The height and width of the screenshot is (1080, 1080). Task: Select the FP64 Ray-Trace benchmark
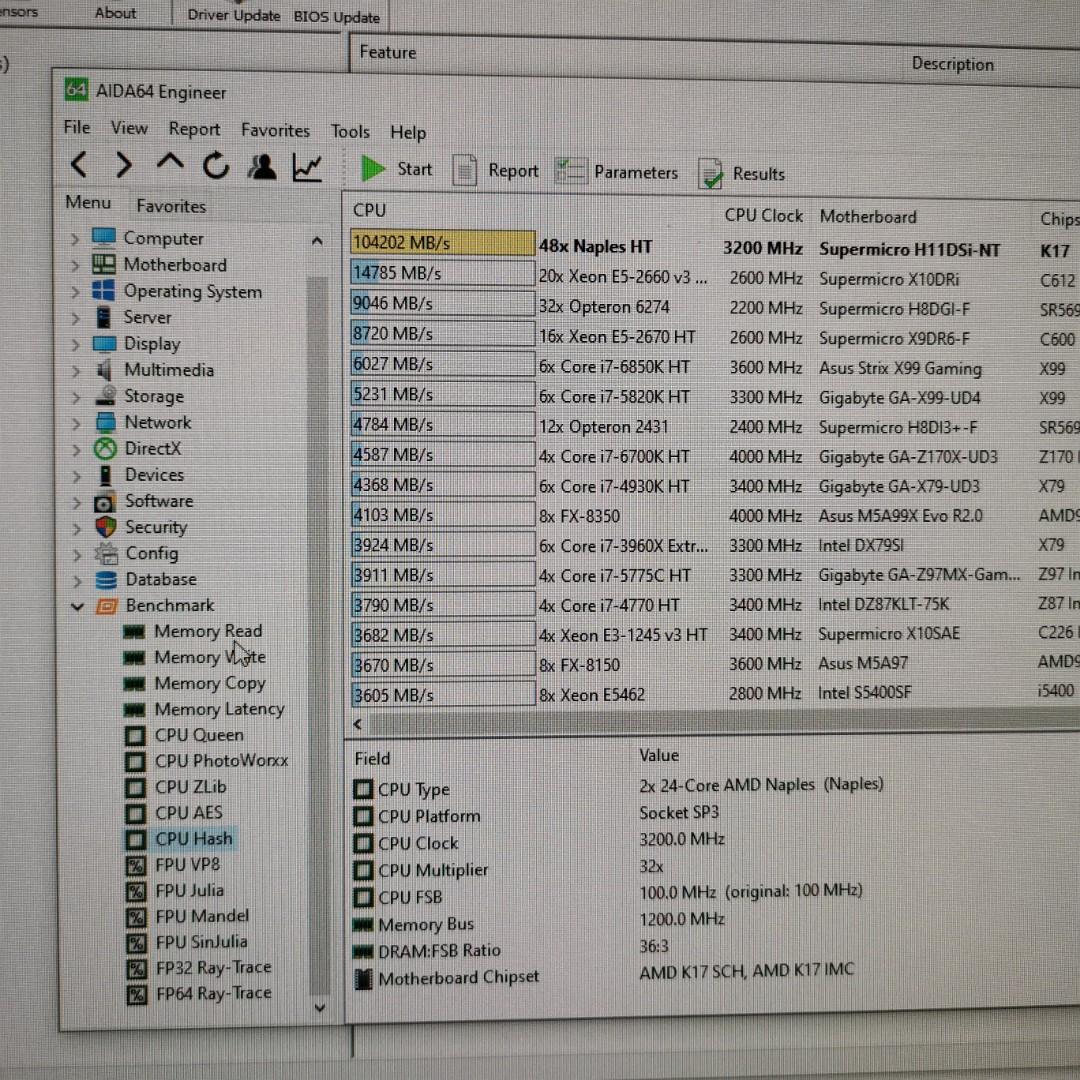tap(214, 993)
